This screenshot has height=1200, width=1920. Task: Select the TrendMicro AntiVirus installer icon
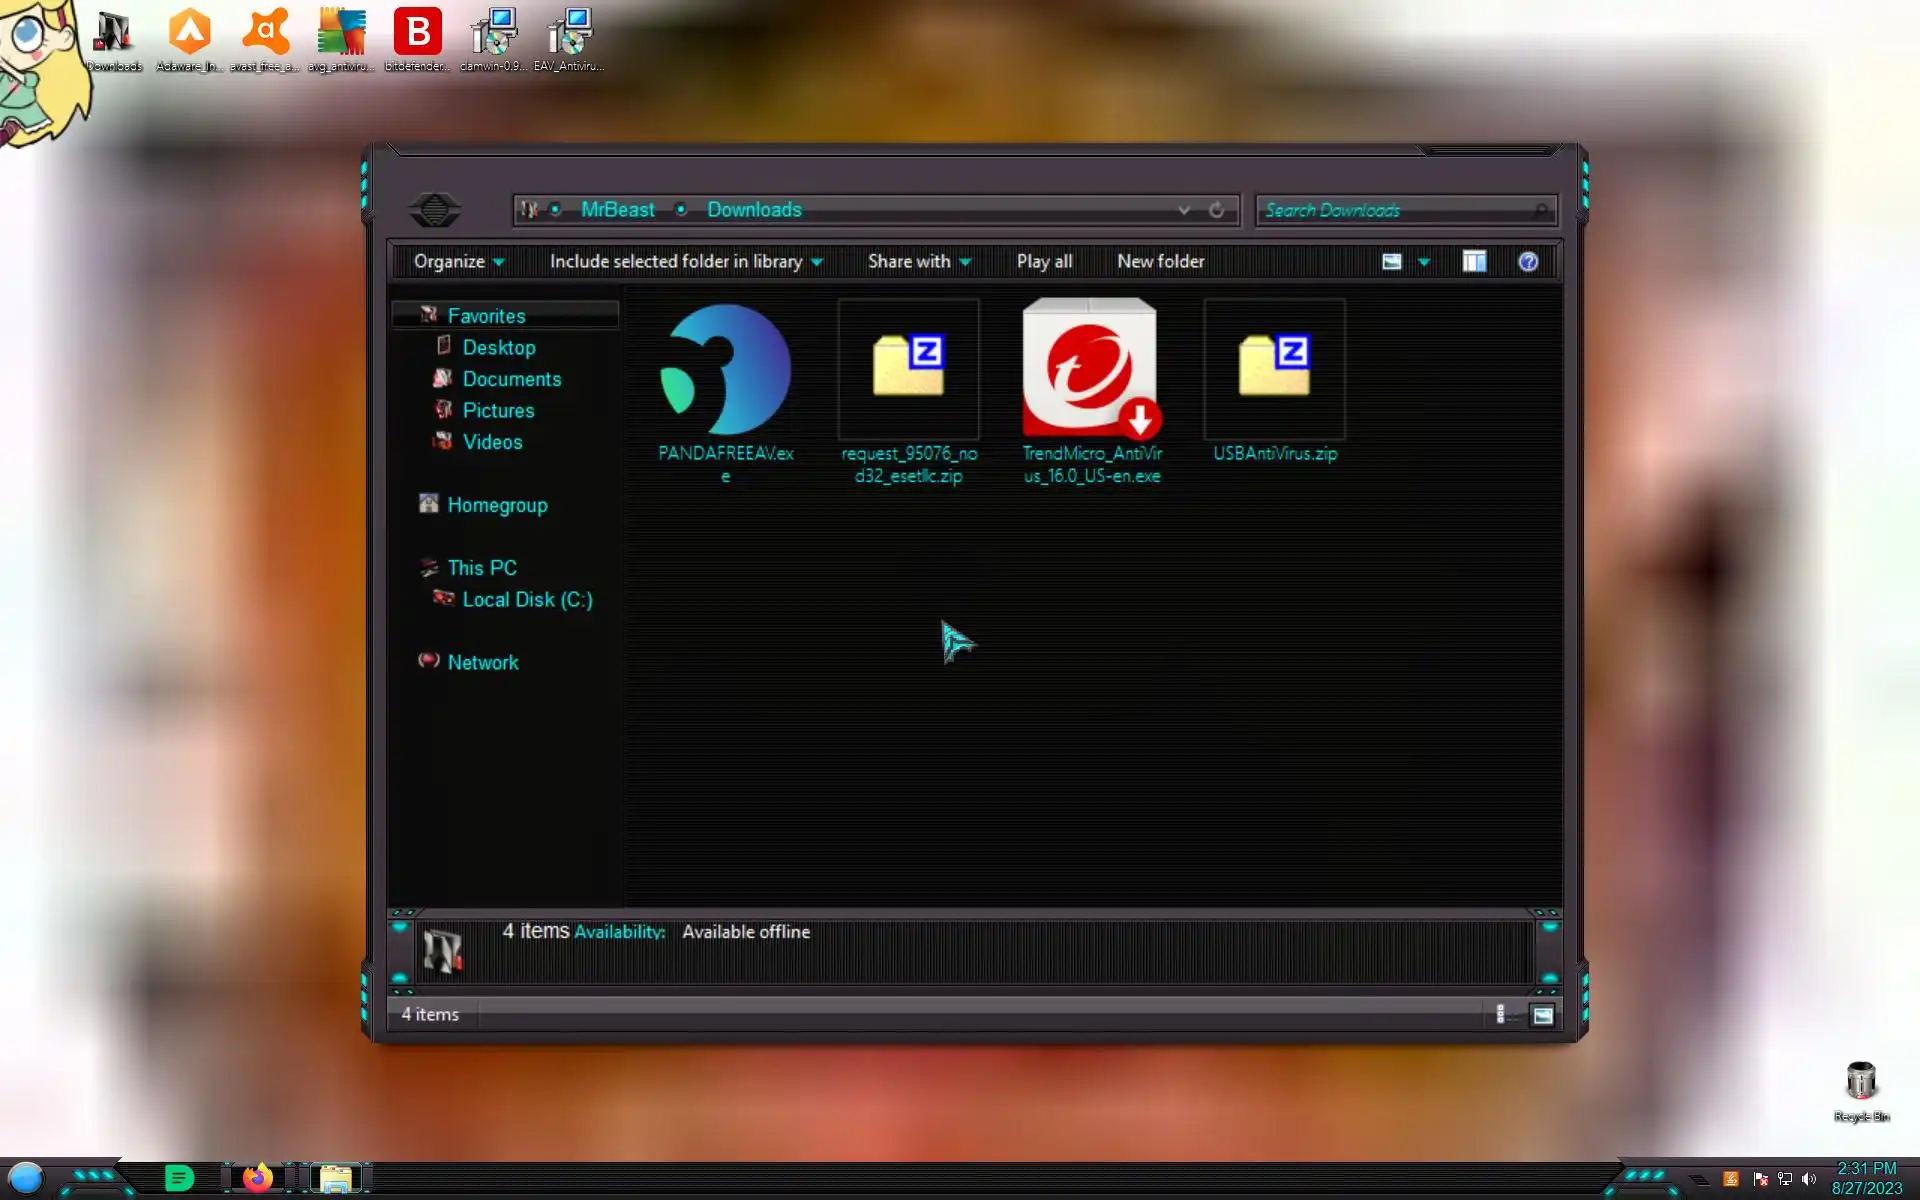pyautogui.click(x=1090, y=369)
